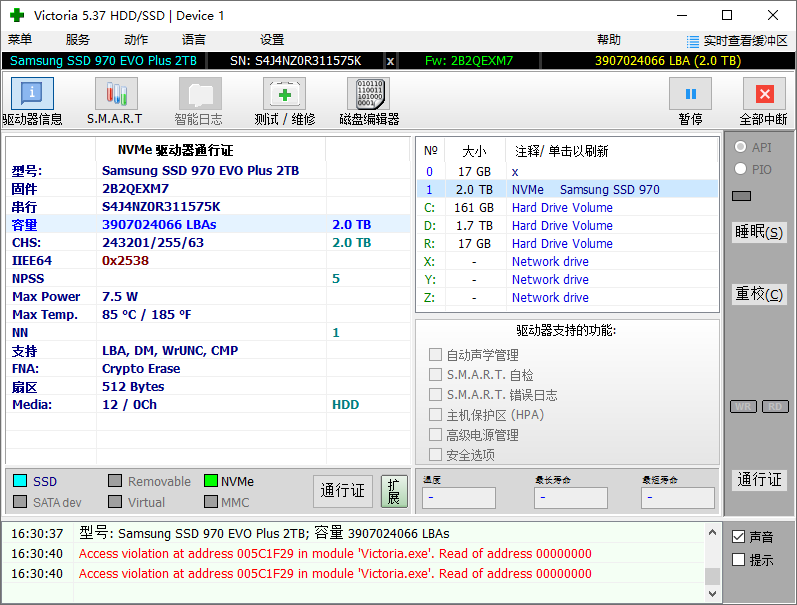Click the cyan SSD indicator swatch
Screen dimensions: 797x605
[x=20, y=480]
